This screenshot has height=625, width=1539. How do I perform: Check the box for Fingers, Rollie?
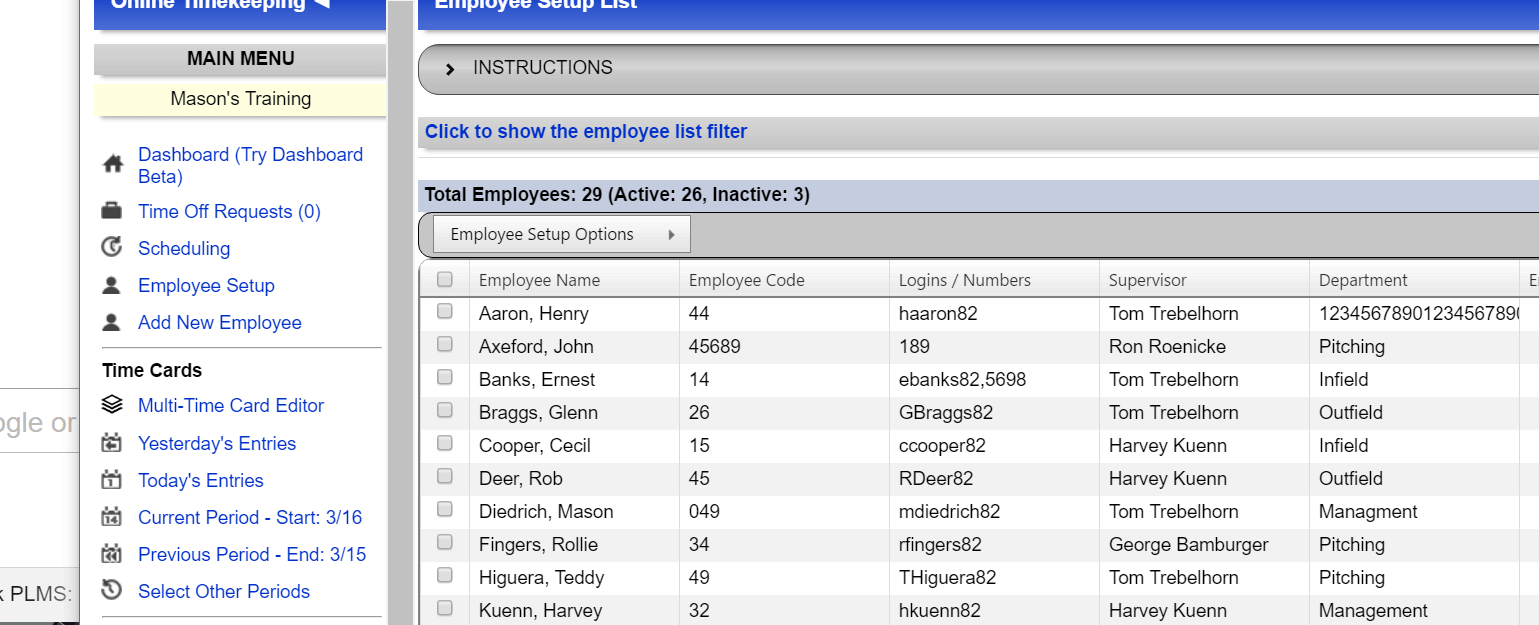point(445,543)
